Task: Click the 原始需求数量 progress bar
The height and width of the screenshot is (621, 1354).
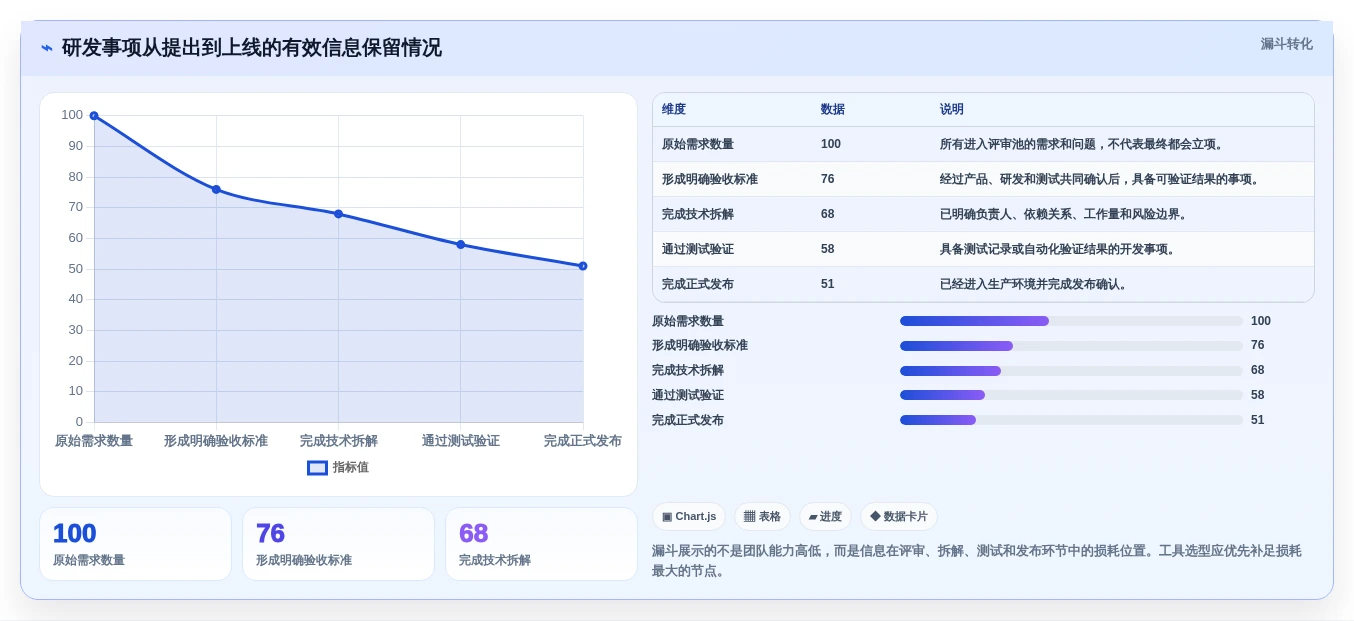Action: click(x=1071, y=321)
